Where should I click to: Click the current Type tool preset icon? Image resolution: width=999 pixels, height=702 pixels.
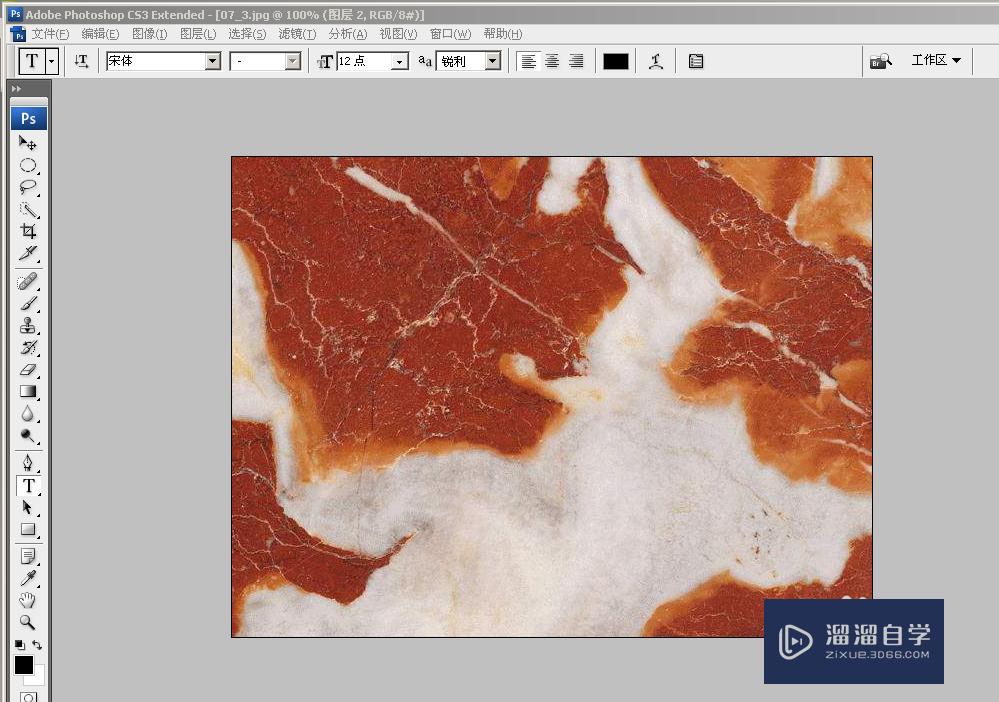[32, 62]
